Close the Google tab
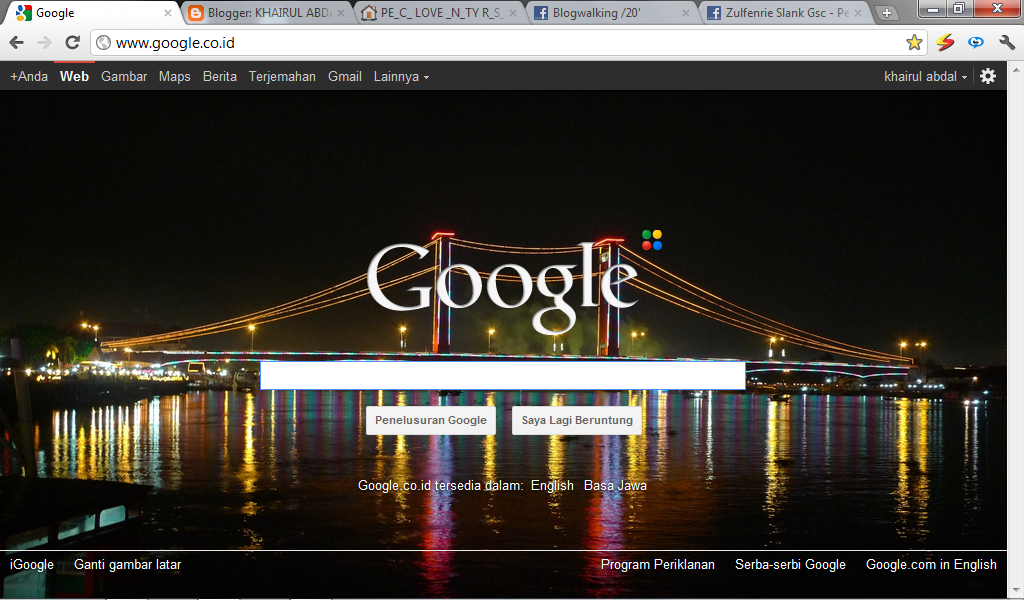This screenshot has height=600, width=1024. (168, 13)
